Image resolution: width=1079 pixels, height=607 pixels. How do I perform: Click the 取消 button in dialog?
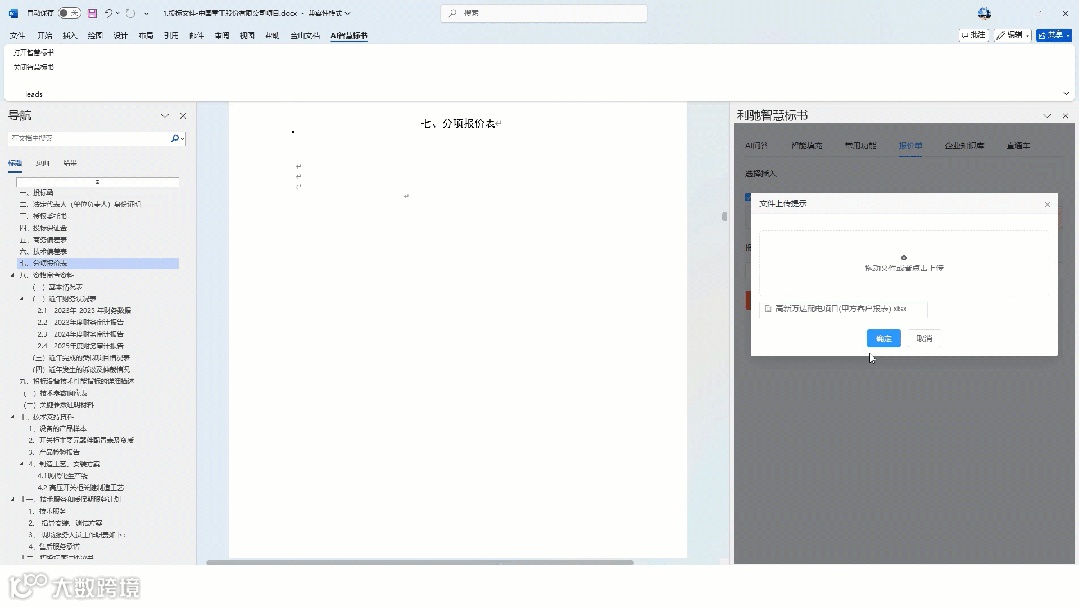924,338
